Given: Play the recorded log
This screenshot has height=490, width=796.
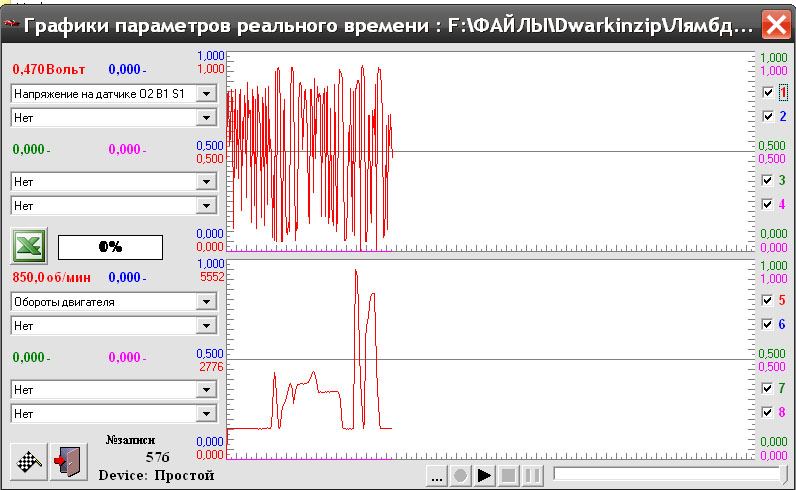Looking at the screenshot, I should [x=484, y=476].
